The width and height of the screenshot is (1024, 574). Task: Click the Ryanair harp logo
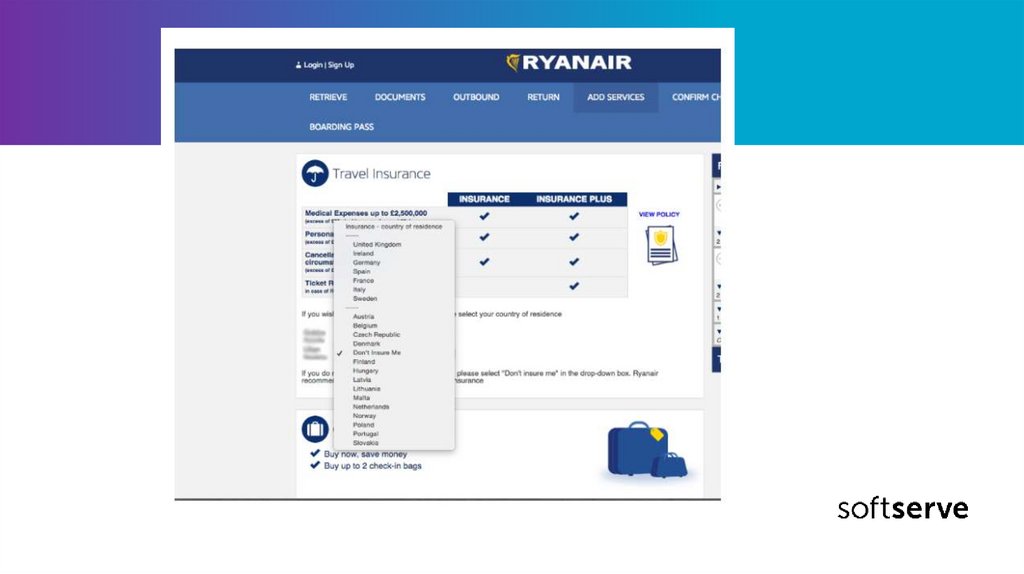point(513,63)
